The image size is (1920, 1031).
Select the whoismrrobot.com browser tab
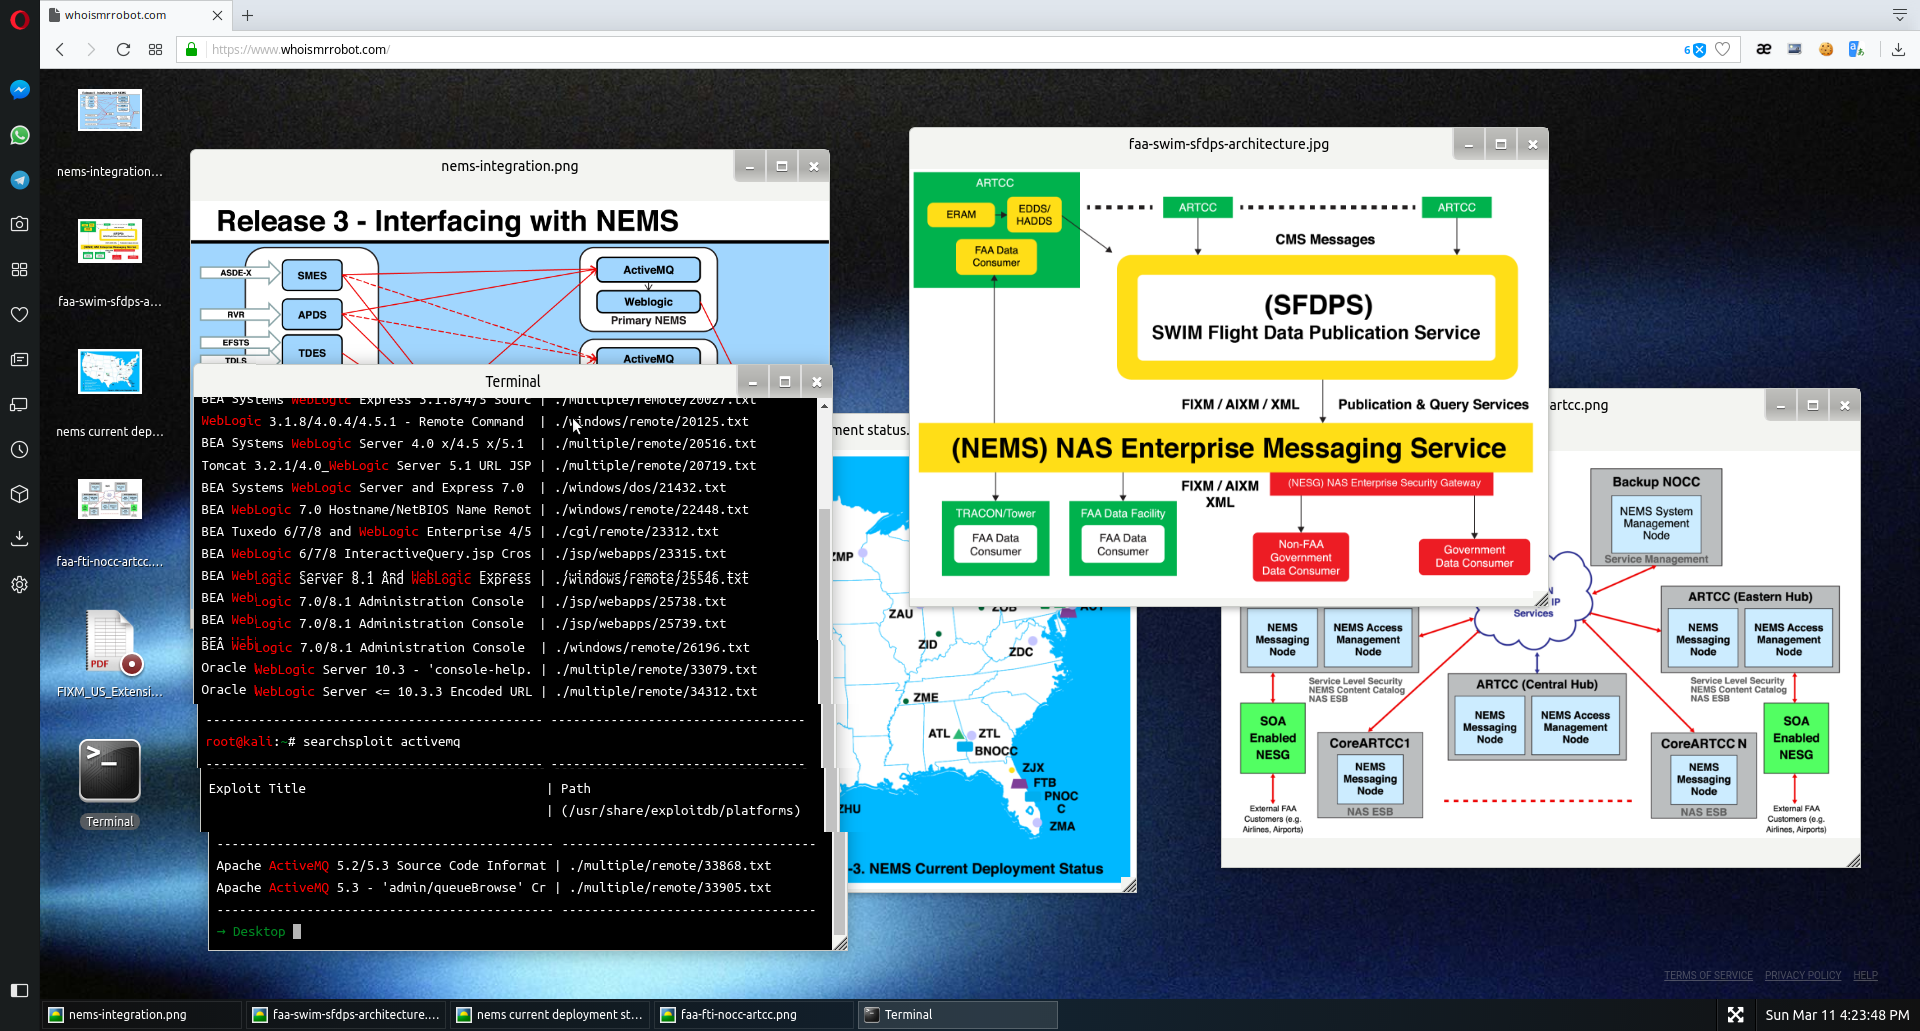[134, 15]
